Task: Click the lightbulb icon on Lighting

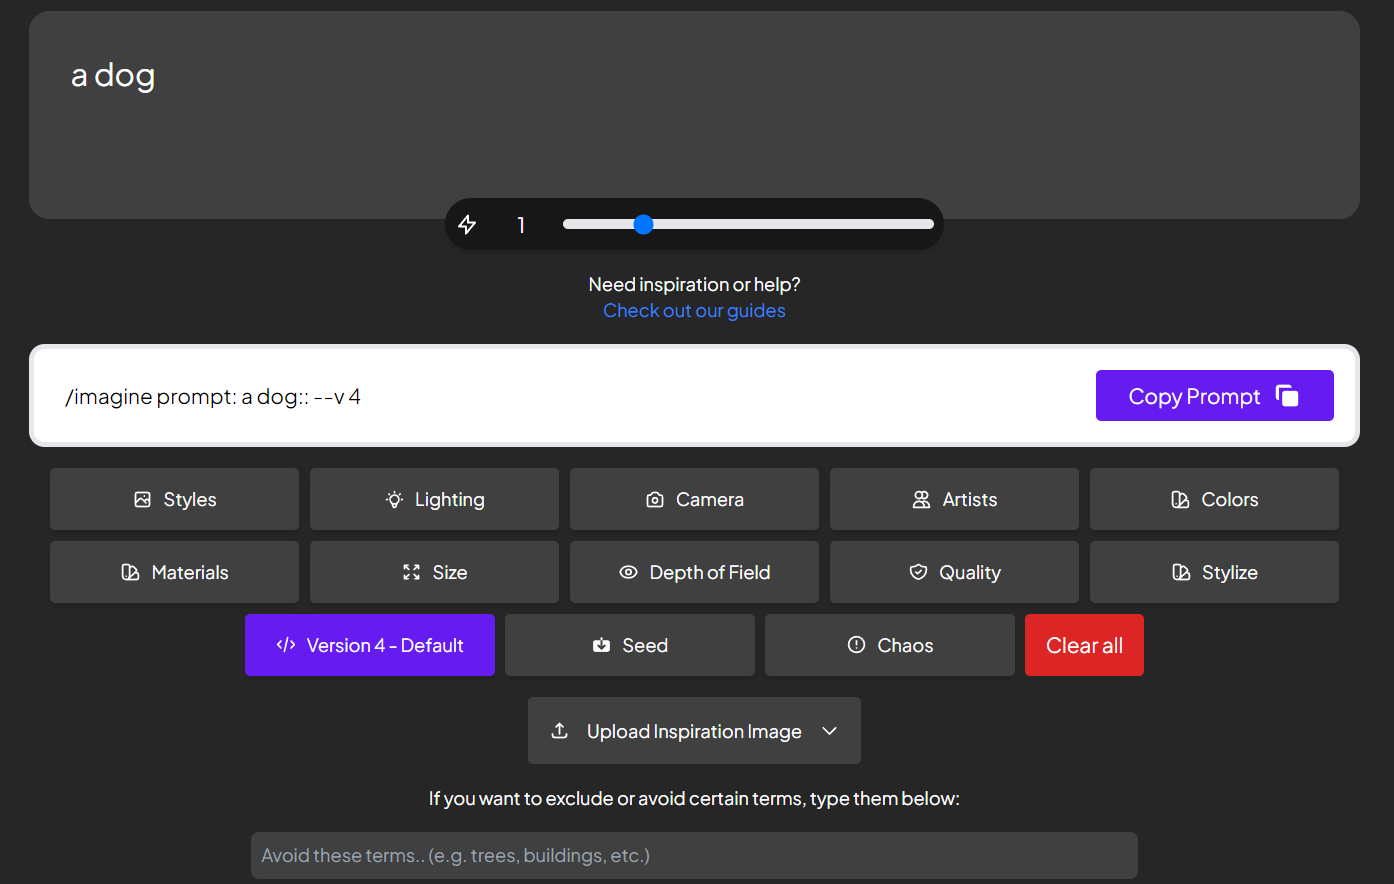Action: (x=394, y=500)
